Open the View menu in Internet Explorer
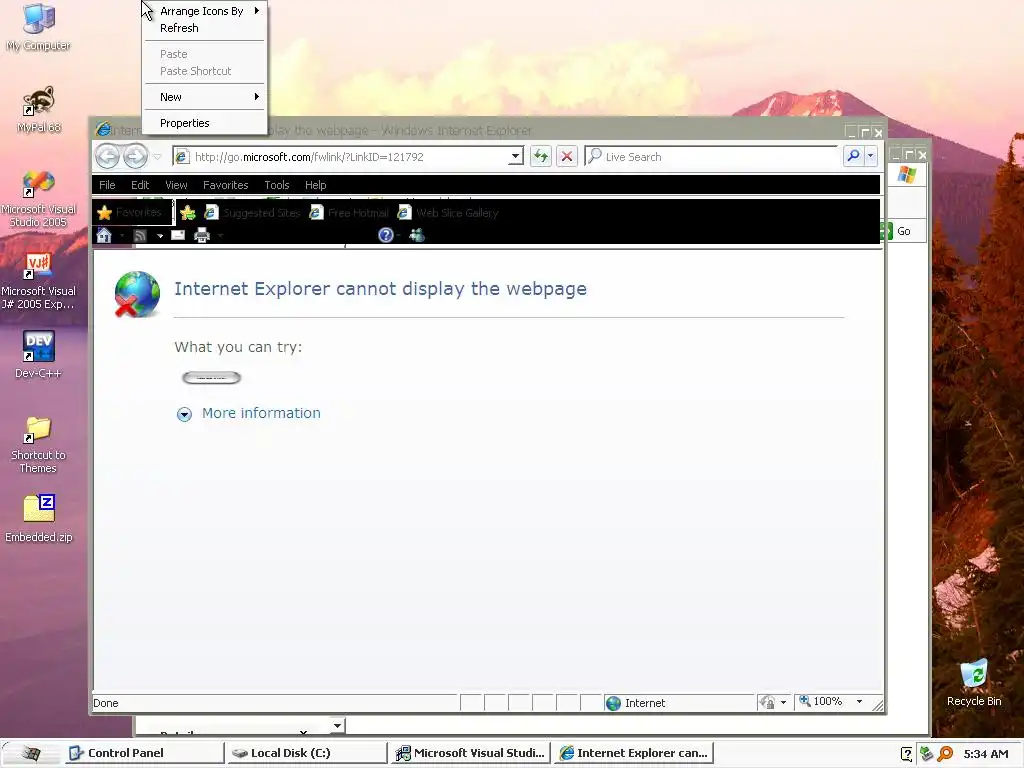The width and height of the screenshot is (1024, 768). tap(176, 185)
